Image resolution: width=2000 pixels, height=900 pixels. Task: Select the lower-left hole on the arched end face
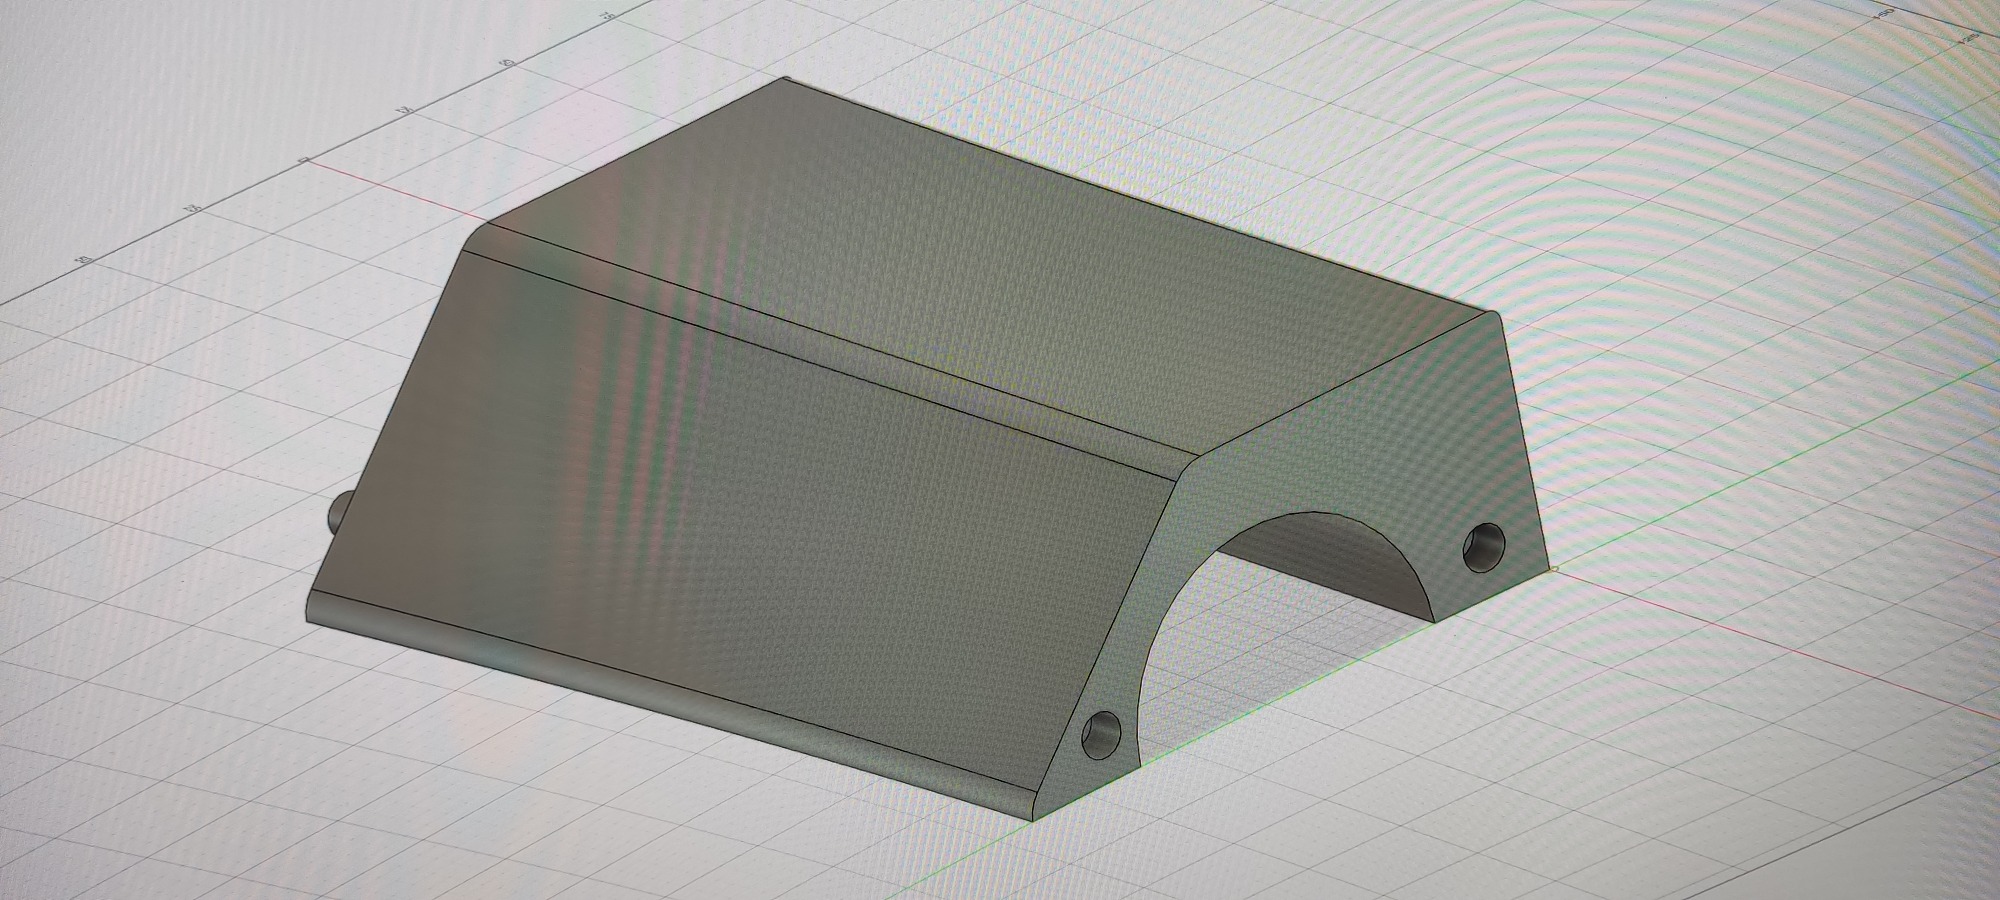tap(1103, 734)
